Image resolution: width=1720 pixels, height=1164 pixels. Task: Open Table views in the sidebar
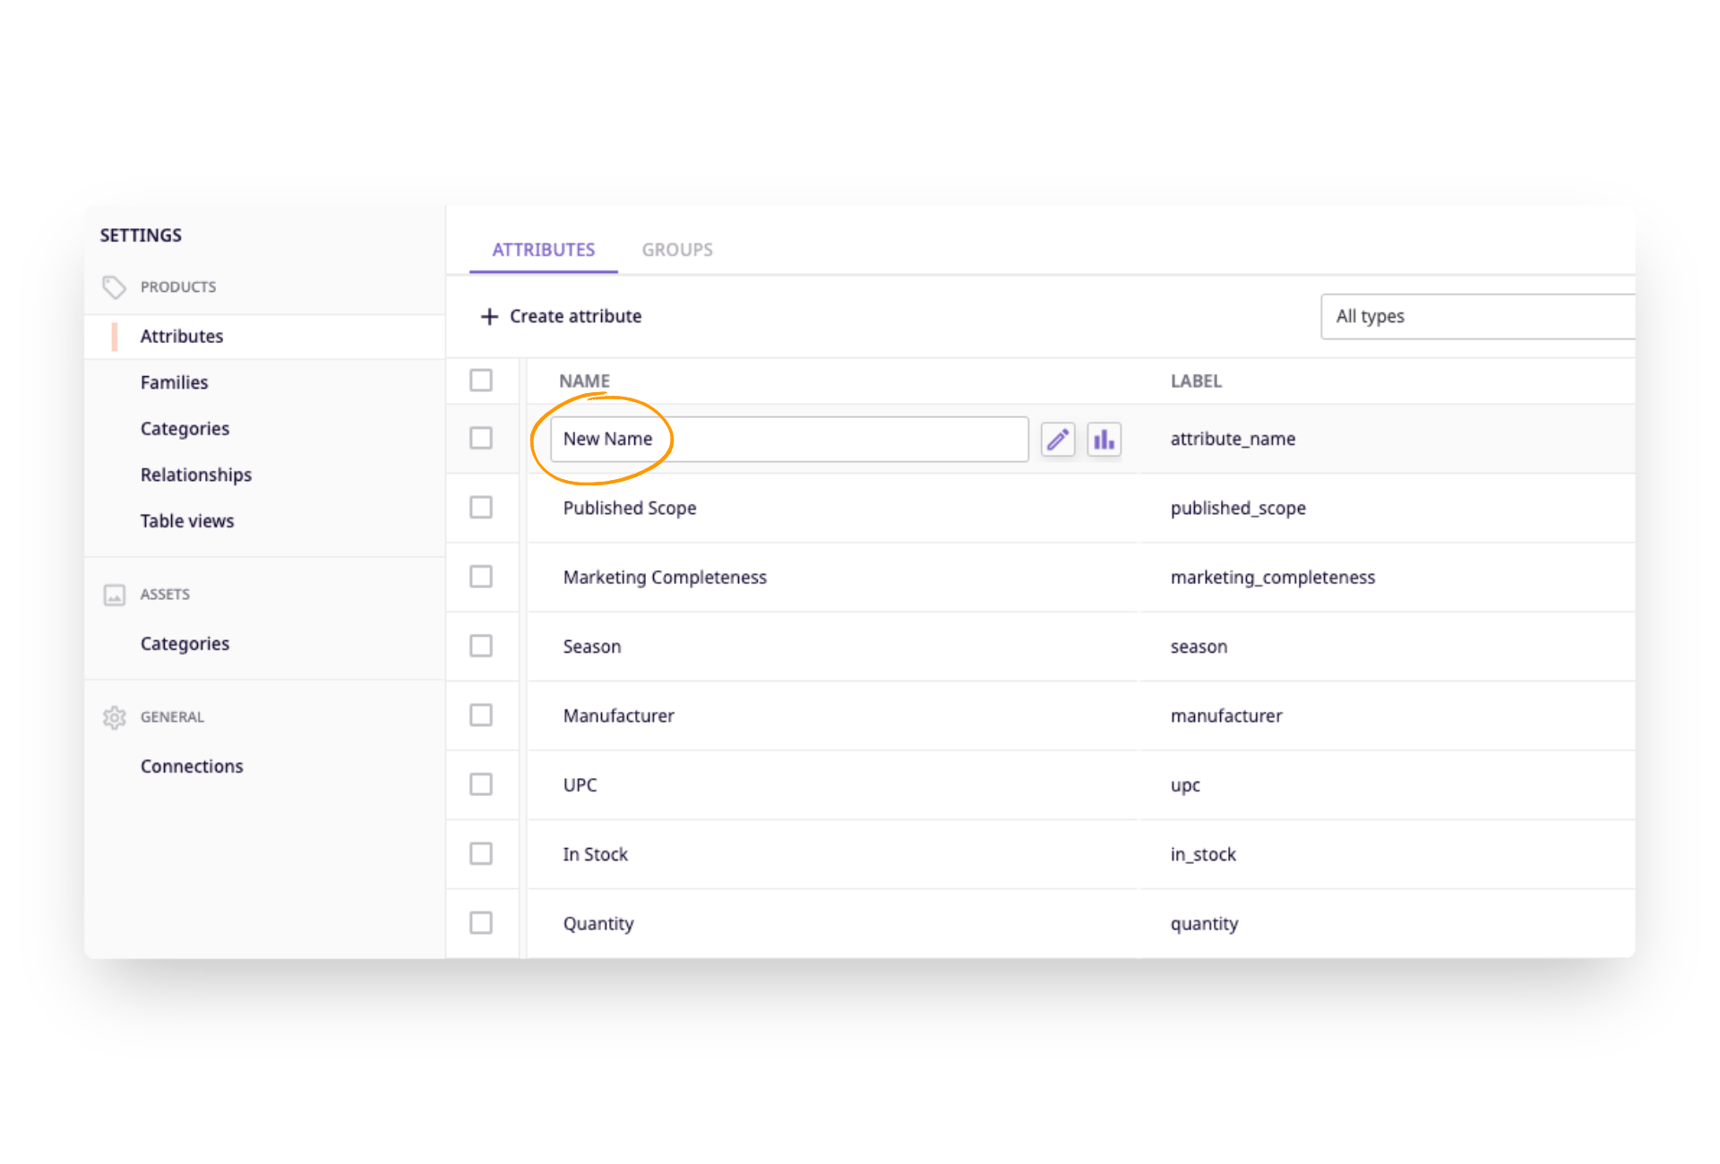coord(187,520)
